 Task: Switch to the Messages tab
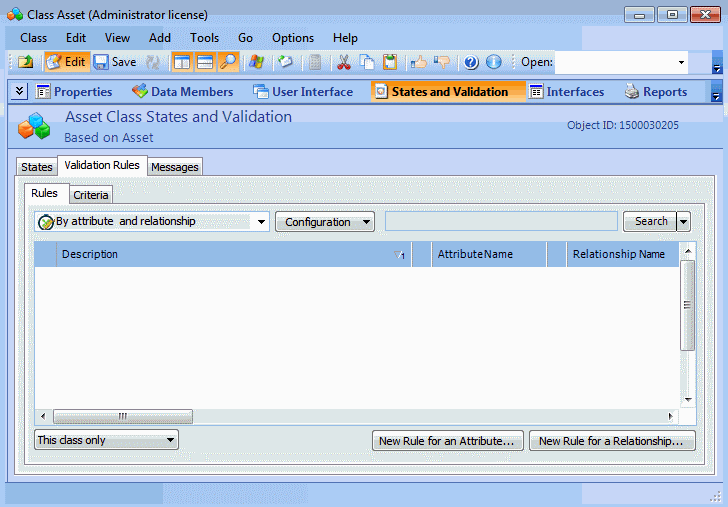pyautogui.click(x=175, y=167)
